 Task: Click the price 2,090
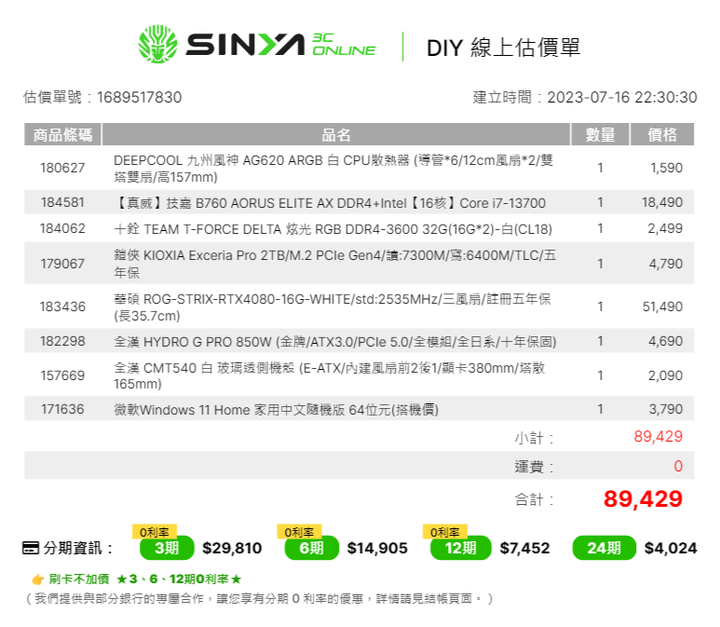coord(665,376)
